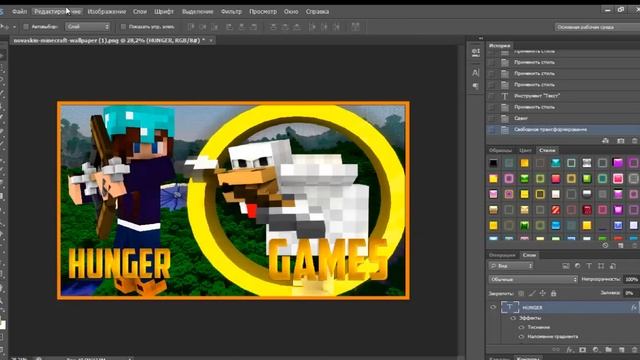Apply the black default style swatch
This screenshot has width=640, height=360.
[x=493, y=163]
